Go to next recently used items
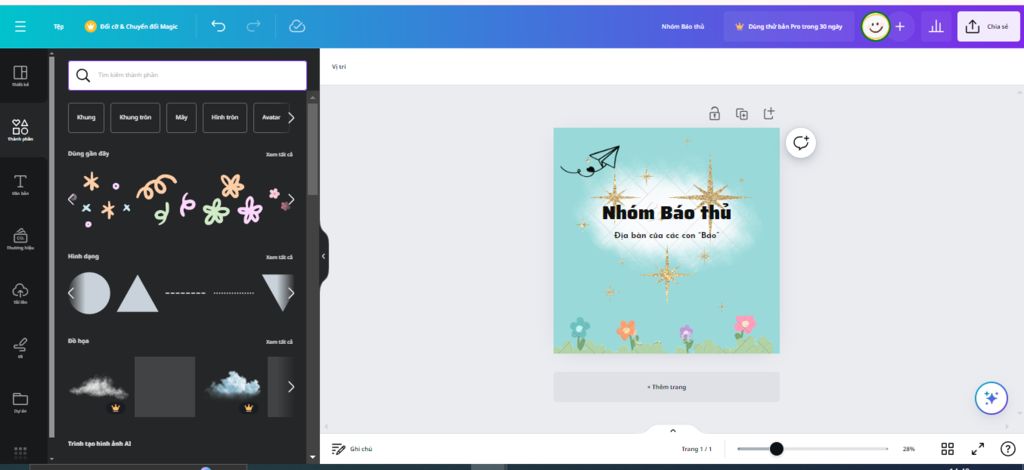 (291, 199)
